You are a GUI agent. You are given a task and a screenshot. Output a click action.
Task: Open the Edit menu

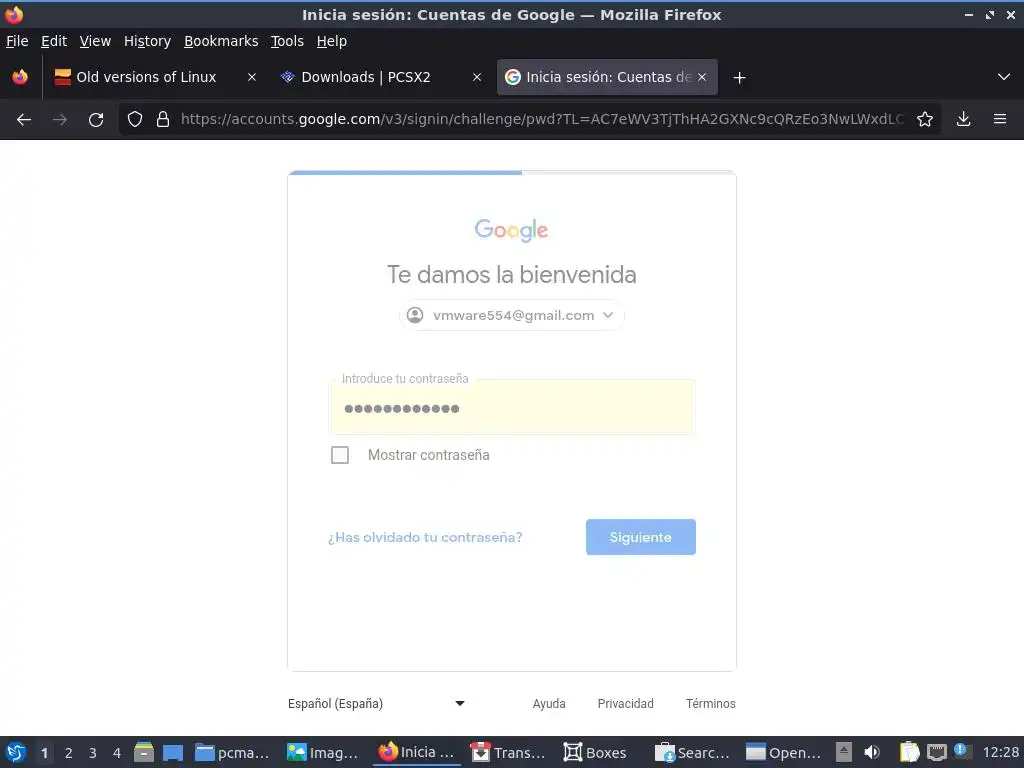pos(54,41)
